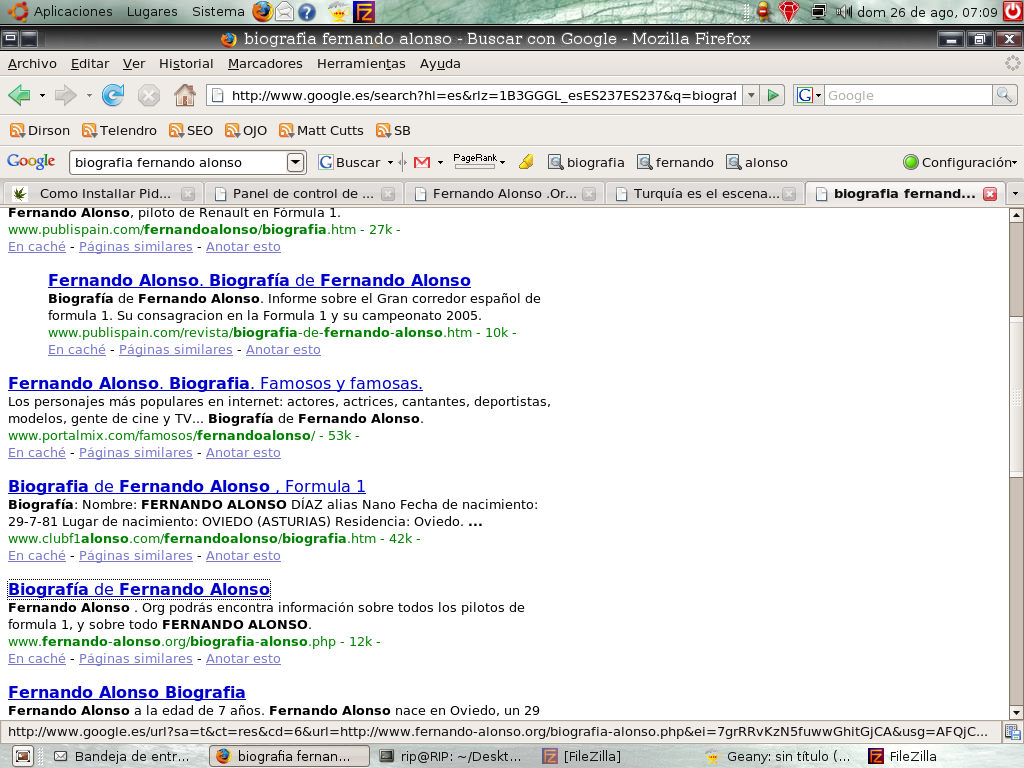This screenshot has width=1024, height=768.
Task: Find the word 'biografia' on page
Action: click(x=586, y=162)
